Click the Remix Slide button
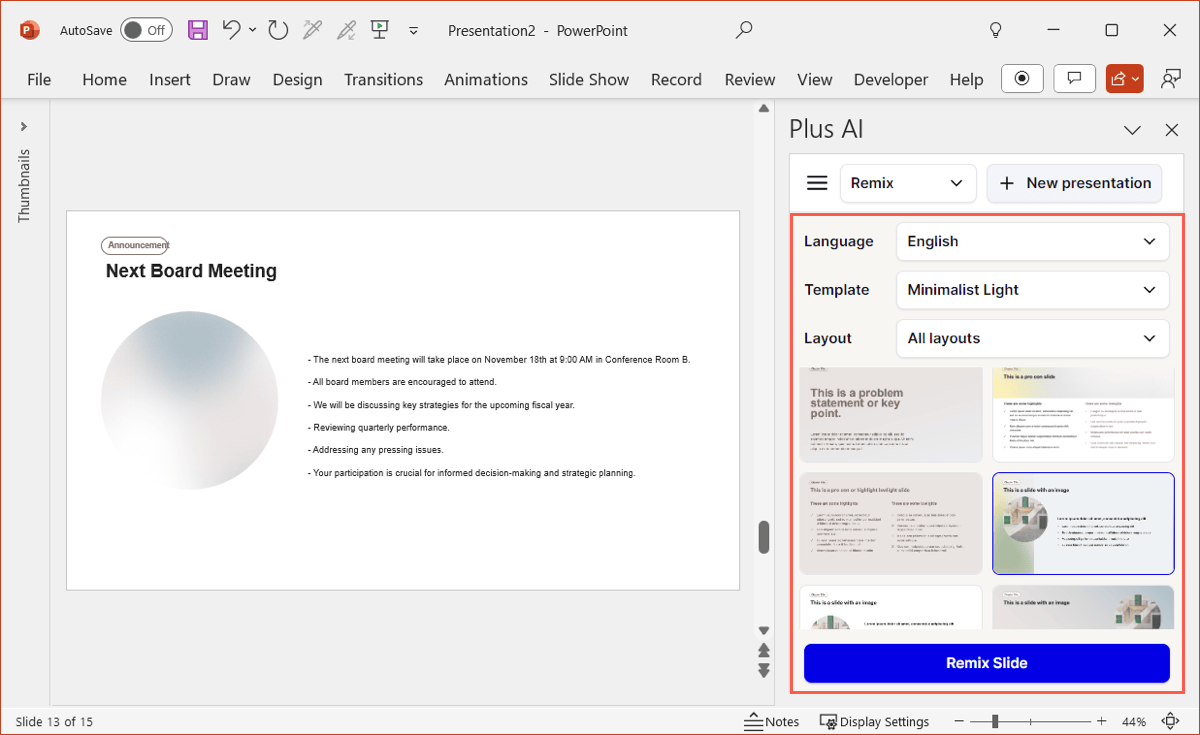The width and height of the screenshot is (1200, 735). [x=986, y=663]
